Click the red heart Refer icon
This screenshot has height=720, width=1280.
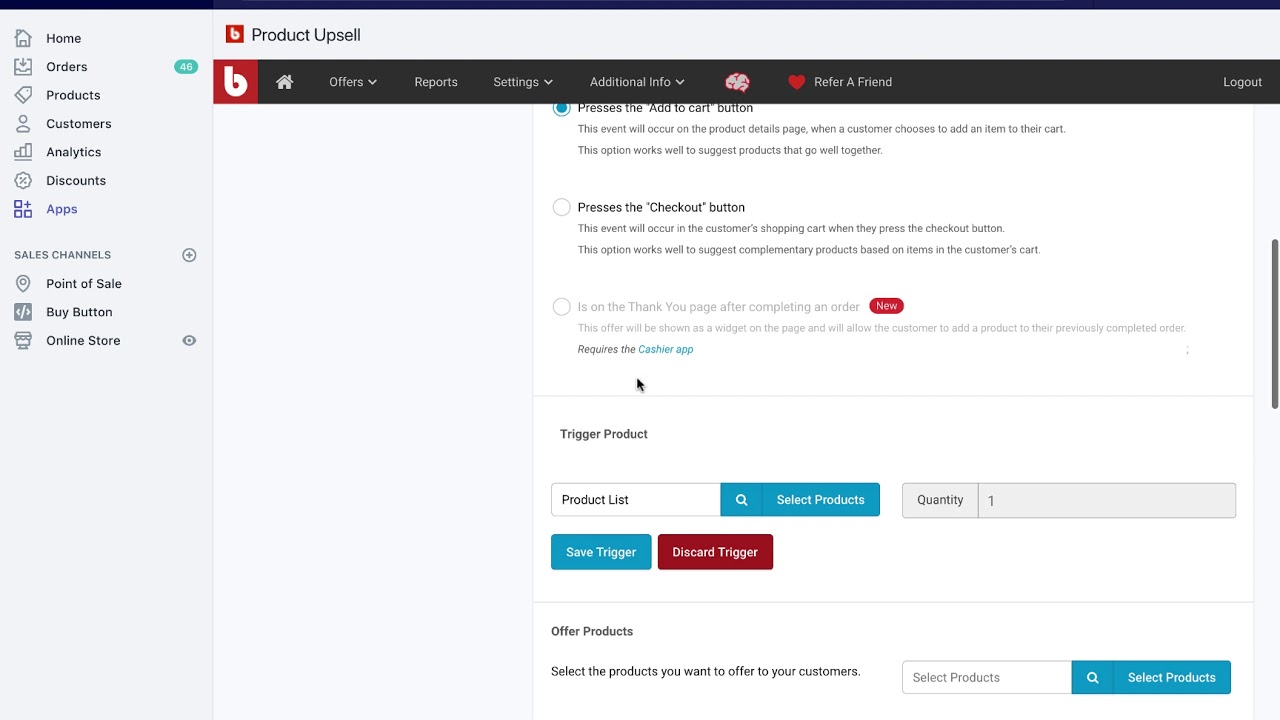[x=796, y=82]
